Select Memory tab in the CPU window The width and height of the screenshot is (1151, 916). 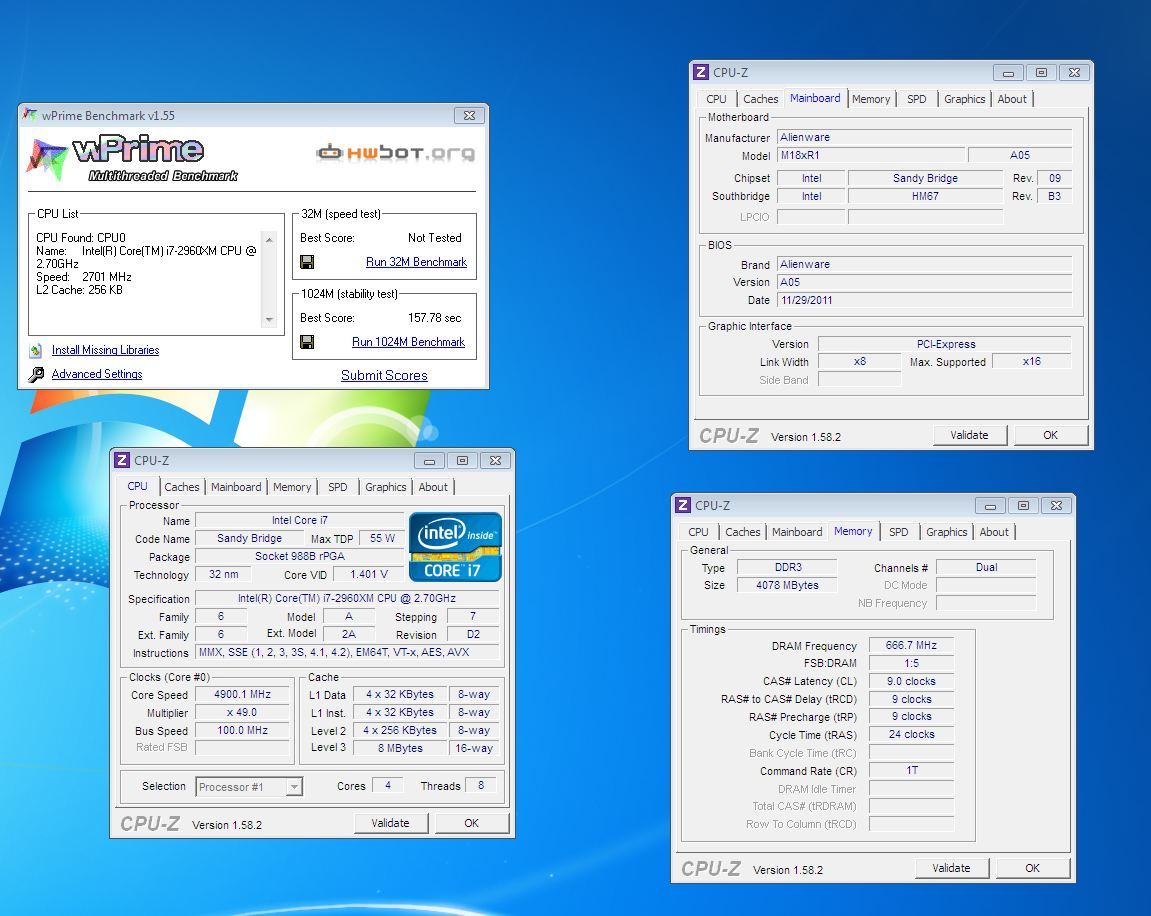click(x=291, y=487)
